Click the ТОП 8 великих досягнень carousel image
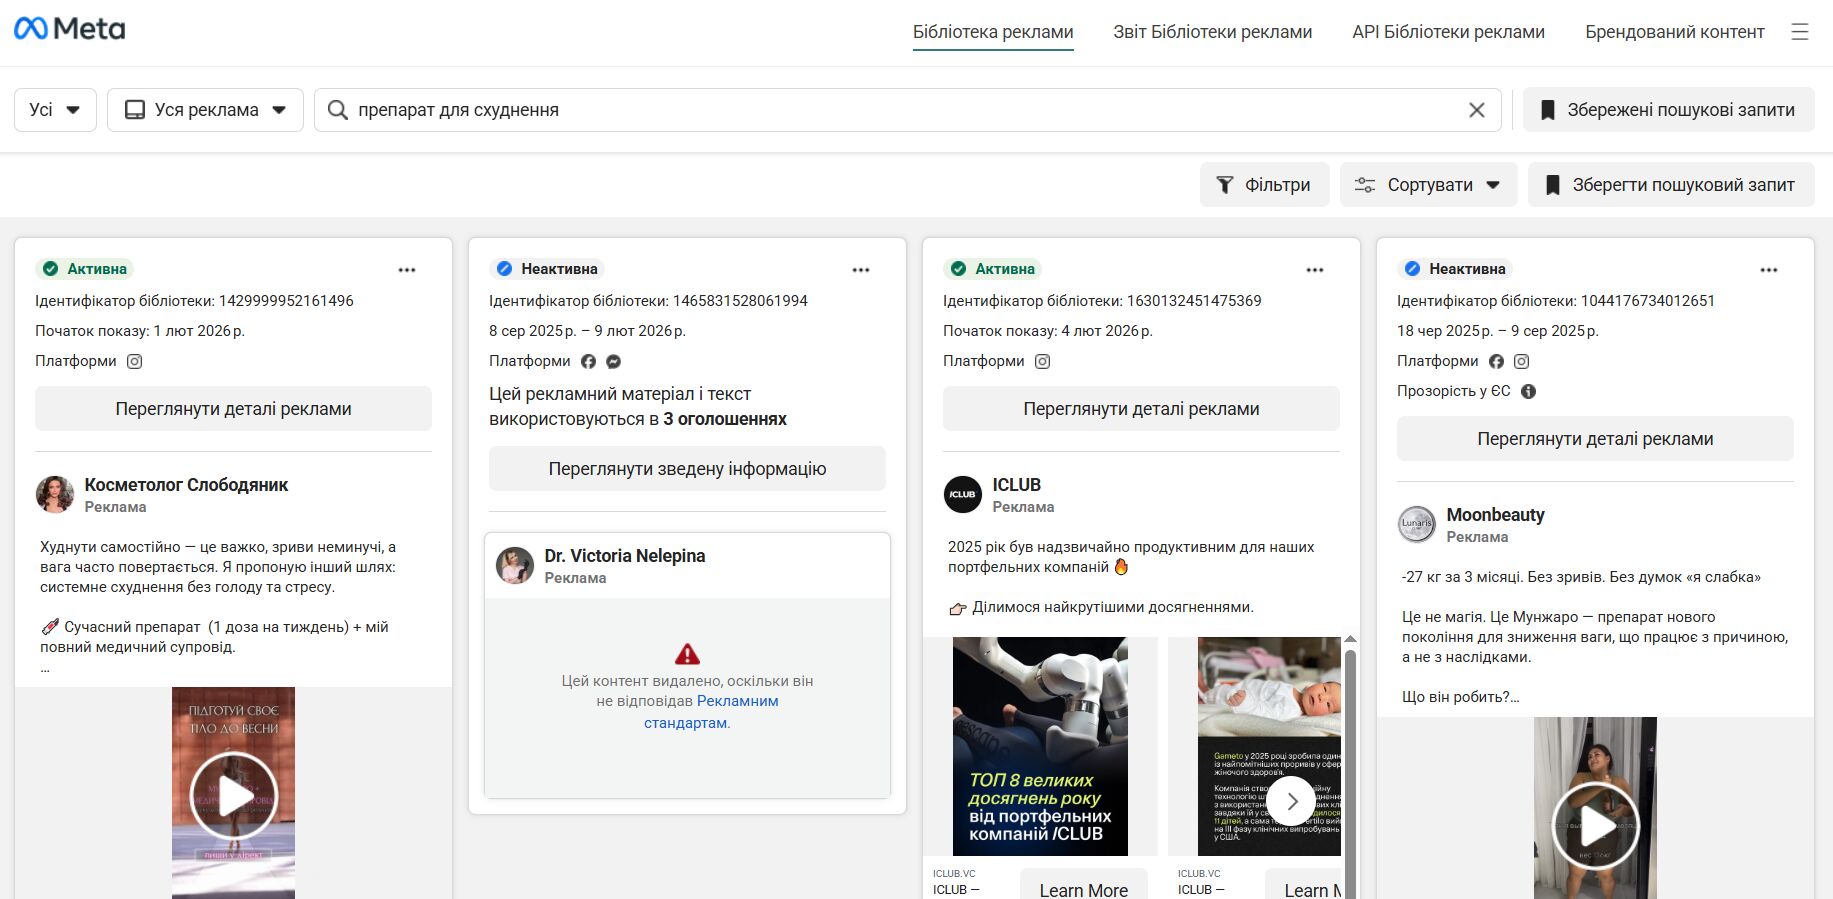This screenshot has height=899, width=1833. click(1040, 746)
